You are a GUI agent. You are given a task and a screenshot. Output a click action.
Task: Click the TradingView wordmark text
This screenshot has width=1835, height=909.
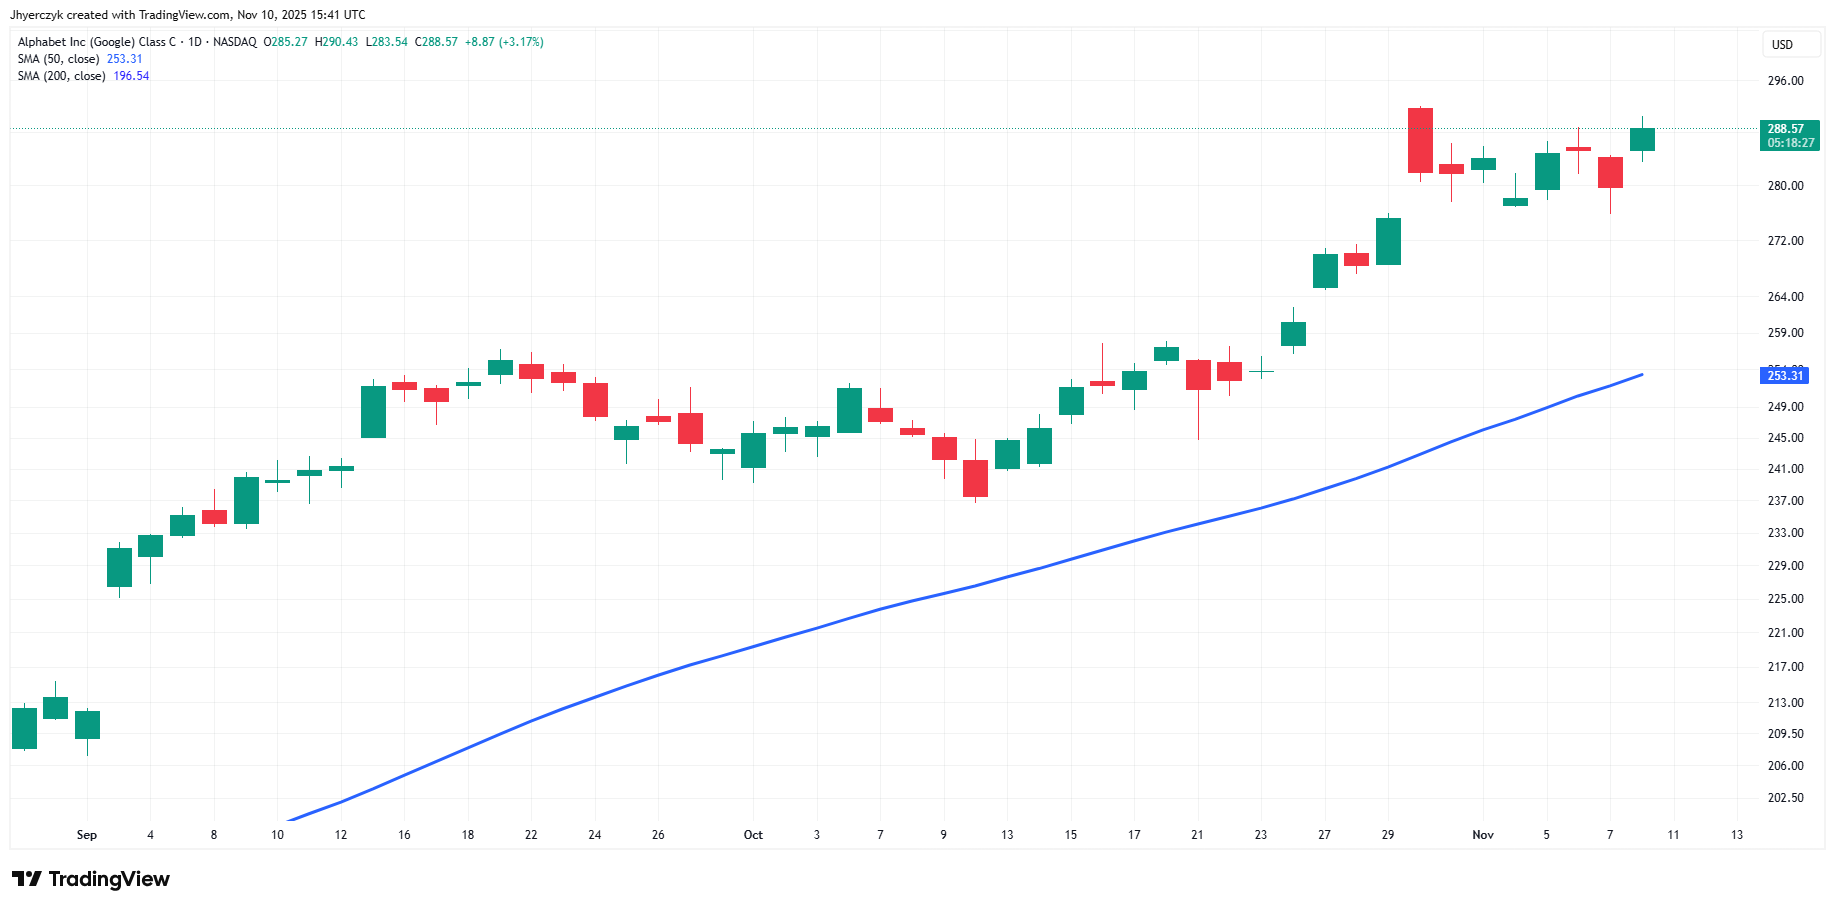pyautogui.click(x=109, y=879)
